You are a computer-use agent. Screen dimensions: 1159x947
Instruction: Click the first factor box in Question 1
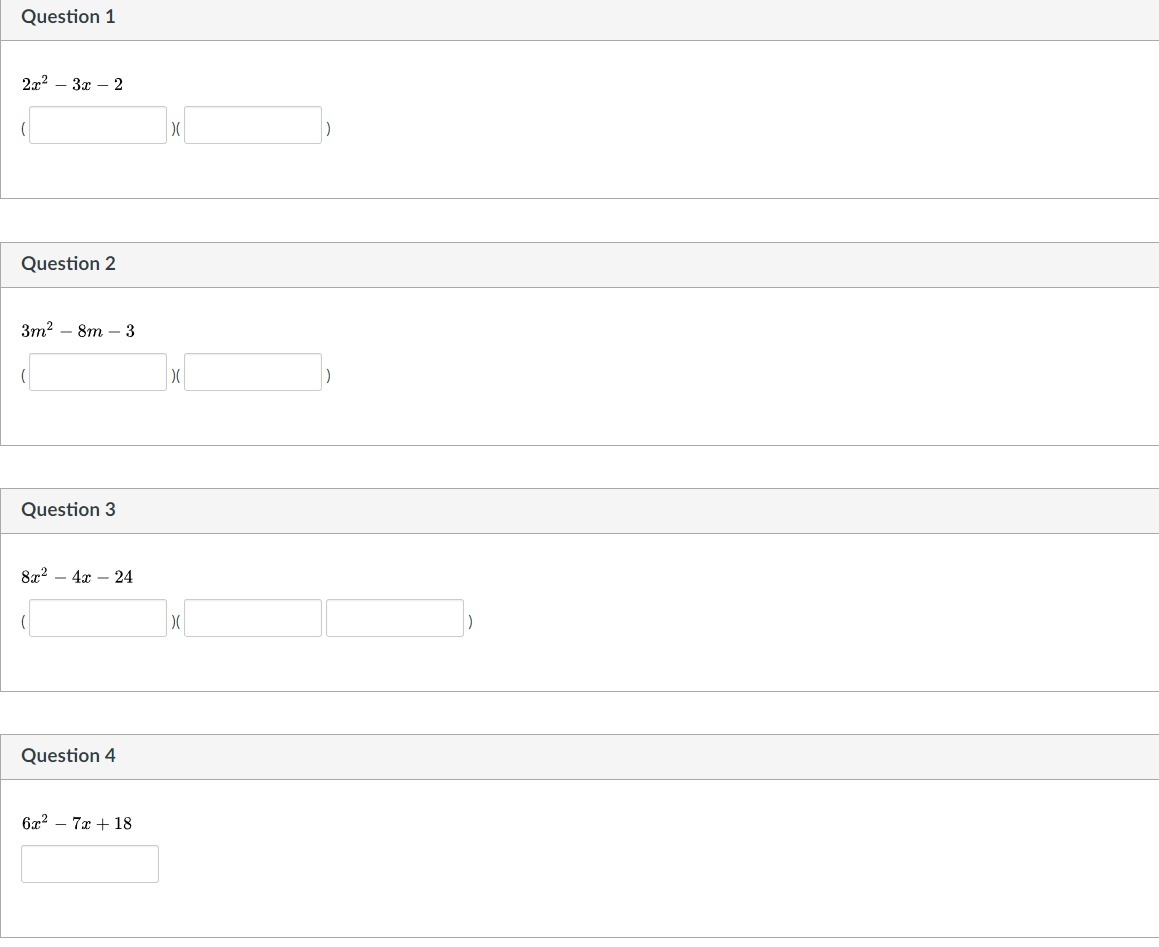coord(98,125)
